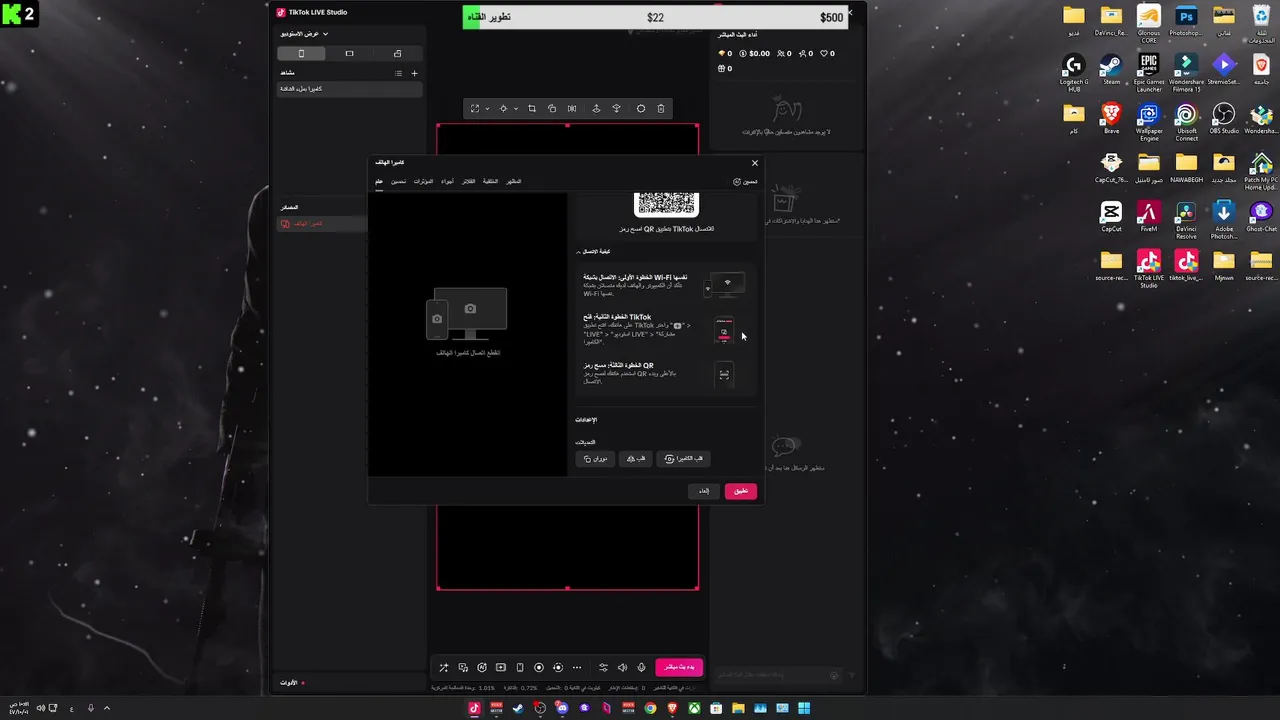Click the قلب الكاميرا flip camera button
Viewport: 1280px width, 720px height.
pyautogui.click(x=684, y=458)
